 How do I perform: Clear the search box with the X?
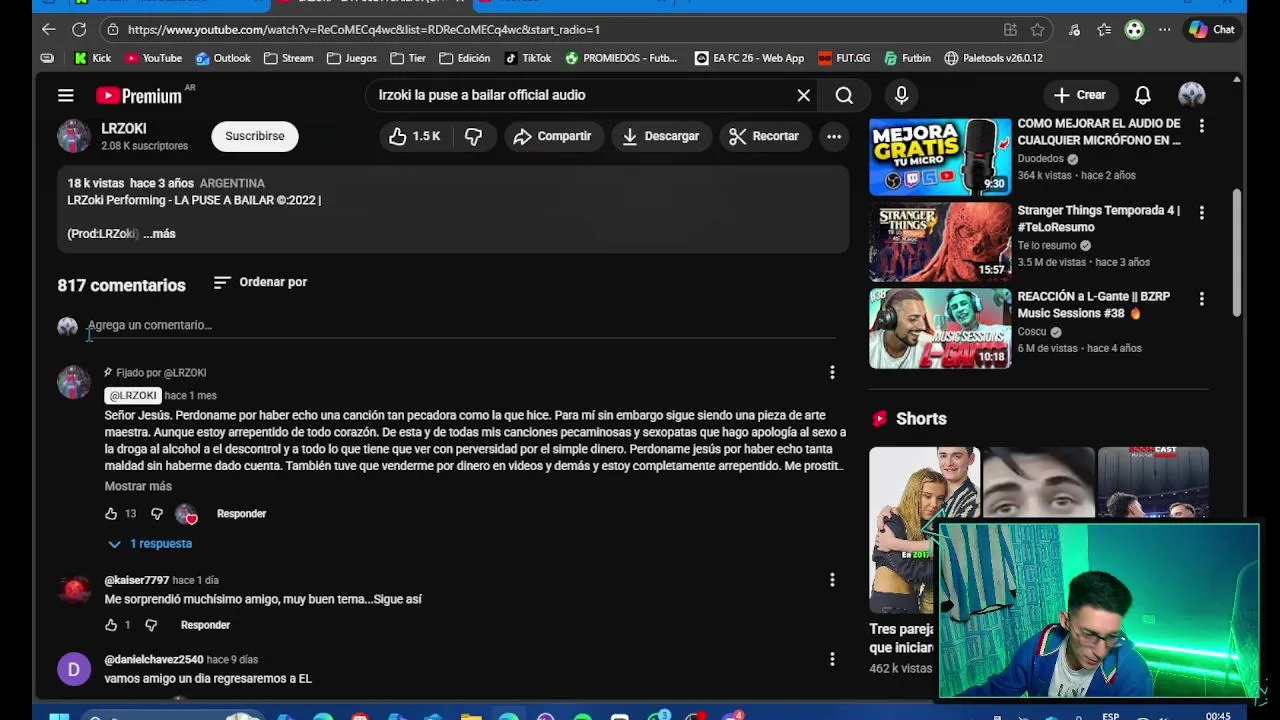[803, 95]
